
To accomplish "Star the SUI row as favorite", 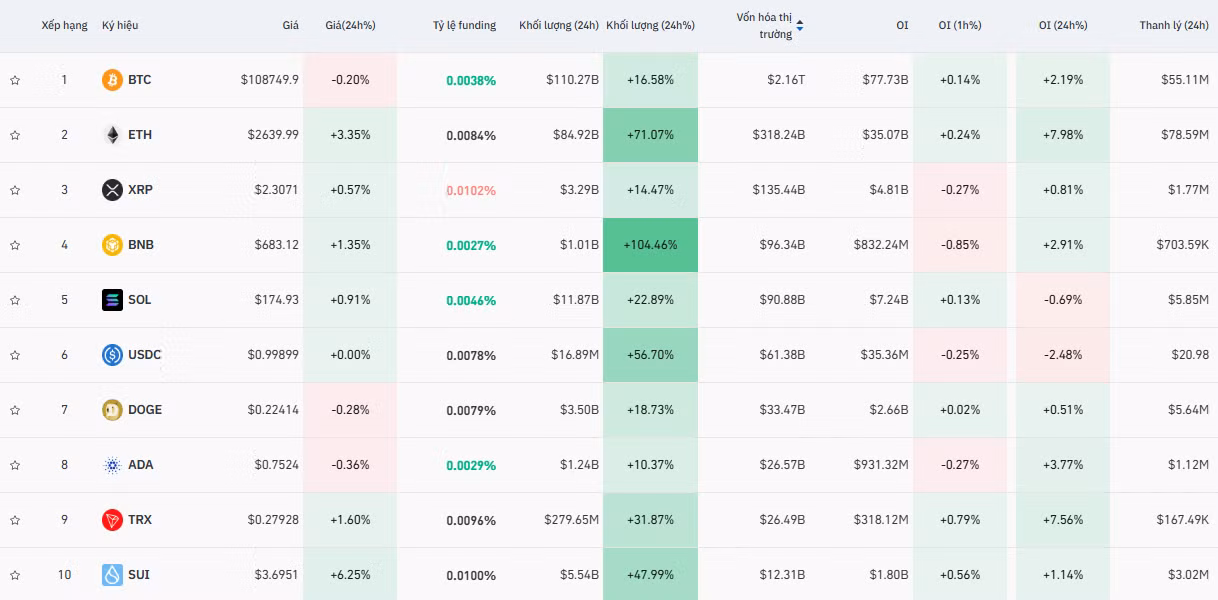I will click(x=15, y=575).
